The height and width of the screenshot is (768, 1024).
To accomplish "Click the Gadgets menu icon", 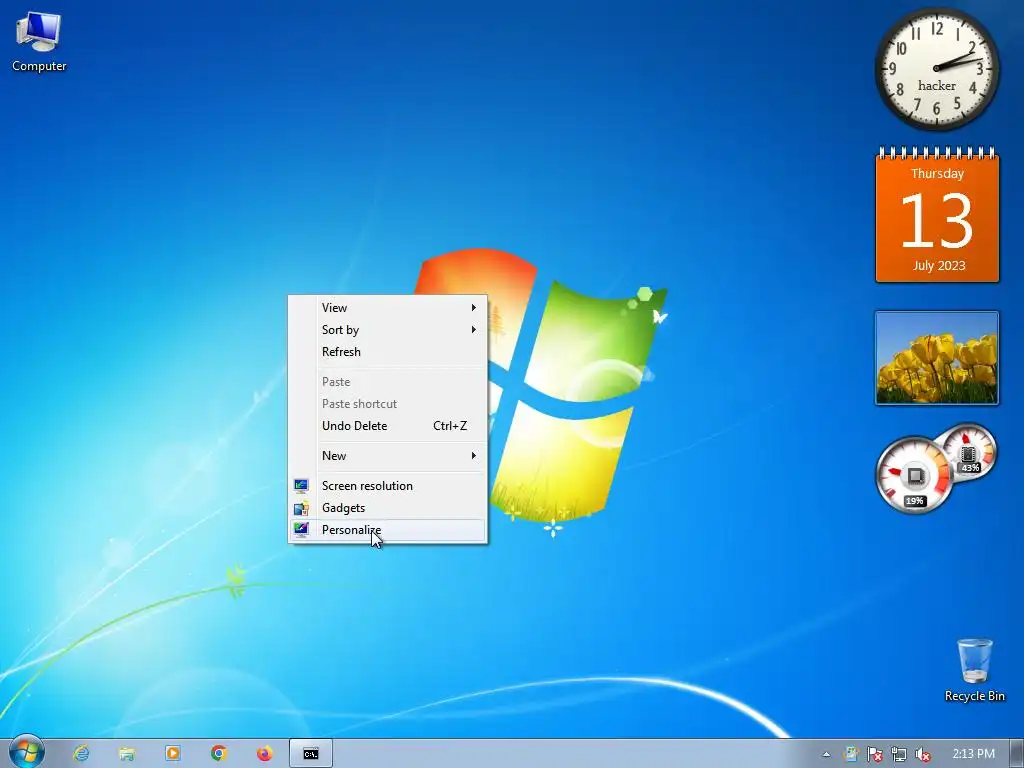I will click(x=301, y=508).
